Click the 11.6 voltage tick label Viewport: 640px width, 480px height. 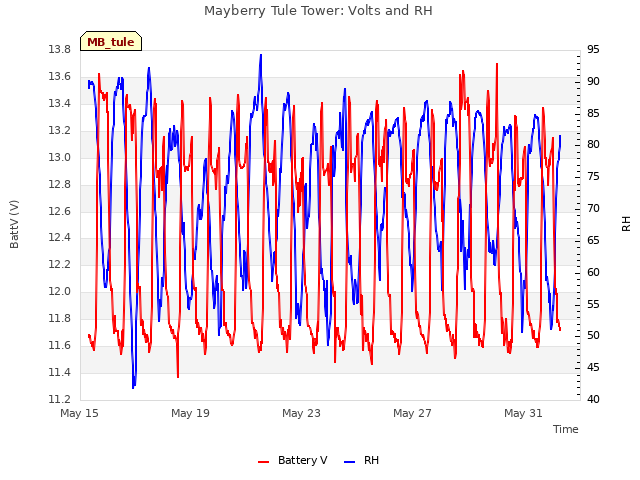59,345
